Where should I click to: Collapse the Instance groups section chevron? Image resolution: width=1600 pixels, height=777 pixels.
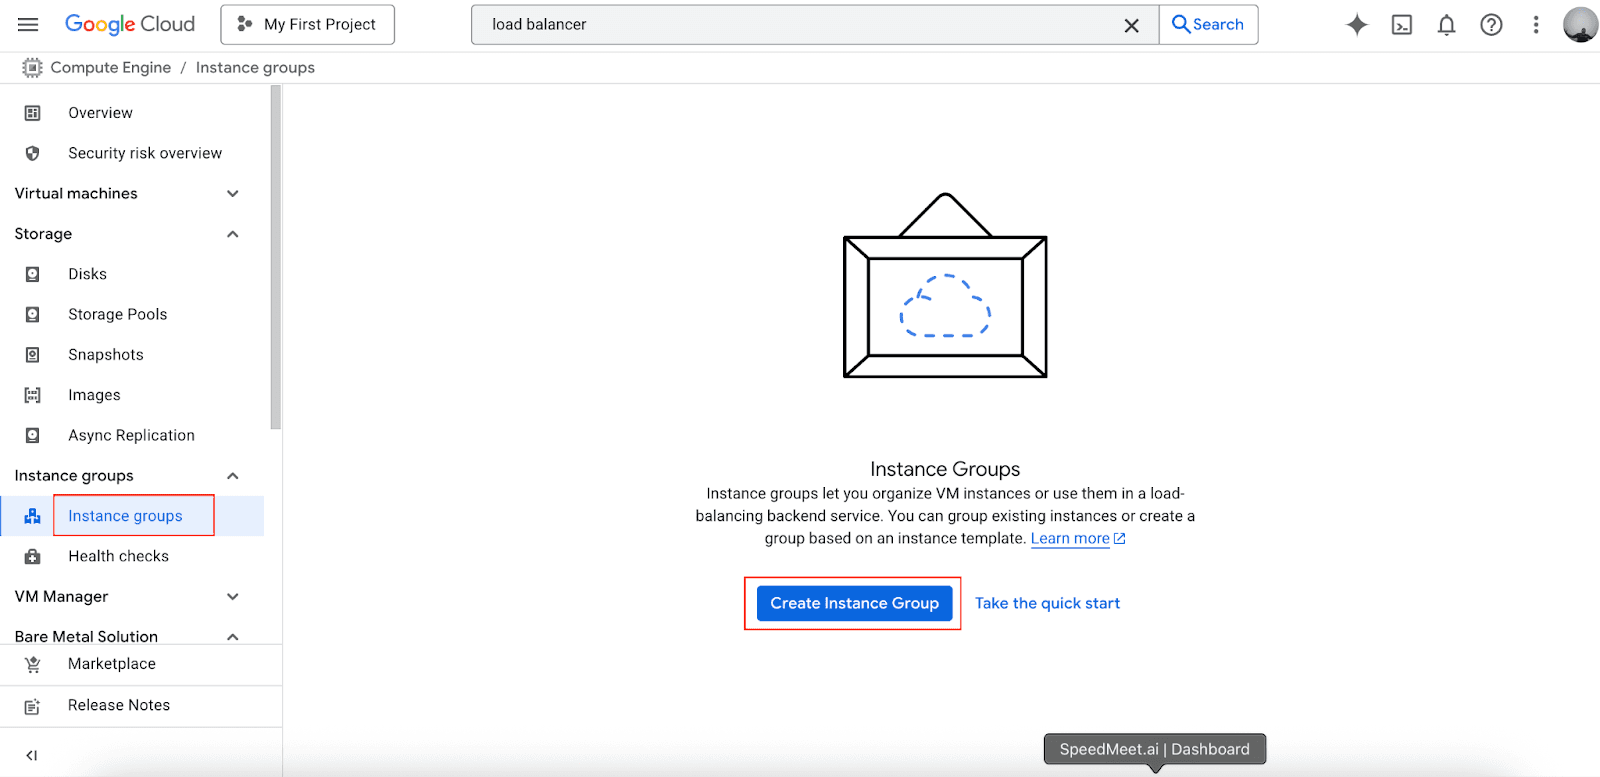click(233, 476)
